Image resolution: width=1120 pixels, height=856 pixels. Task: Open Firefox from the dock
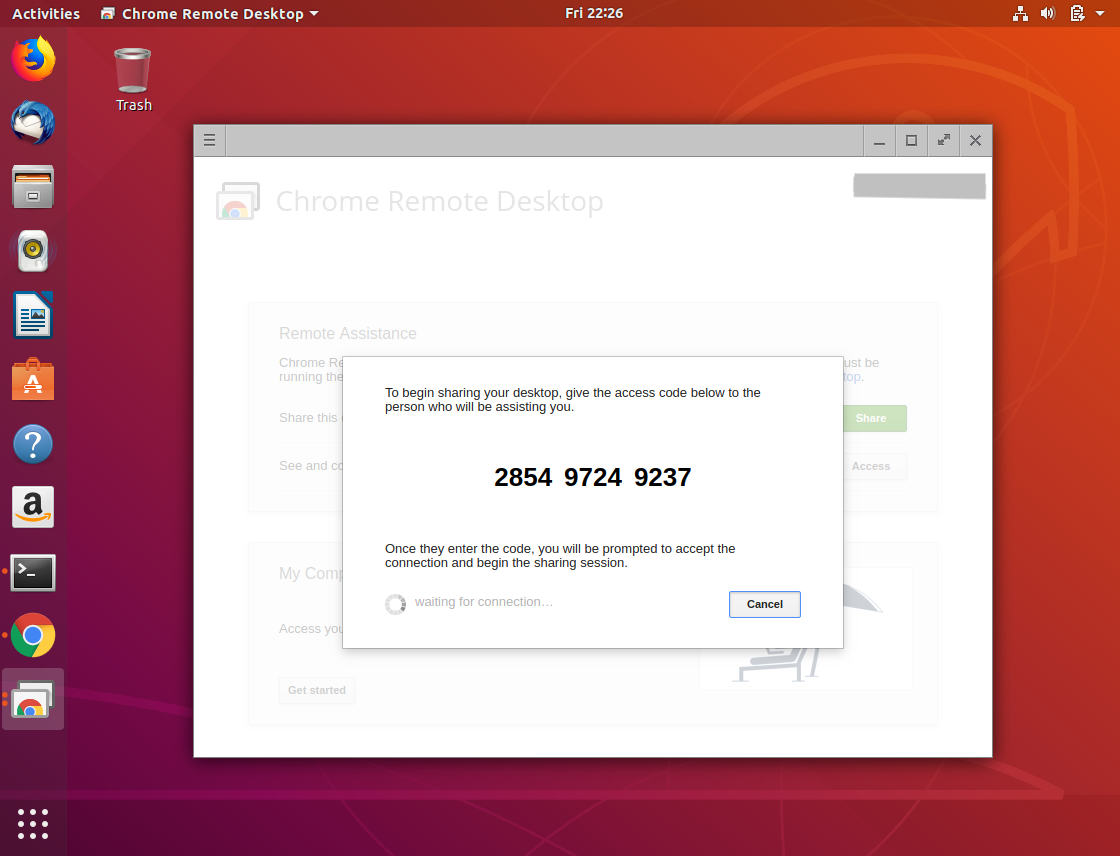coord(33,59)
